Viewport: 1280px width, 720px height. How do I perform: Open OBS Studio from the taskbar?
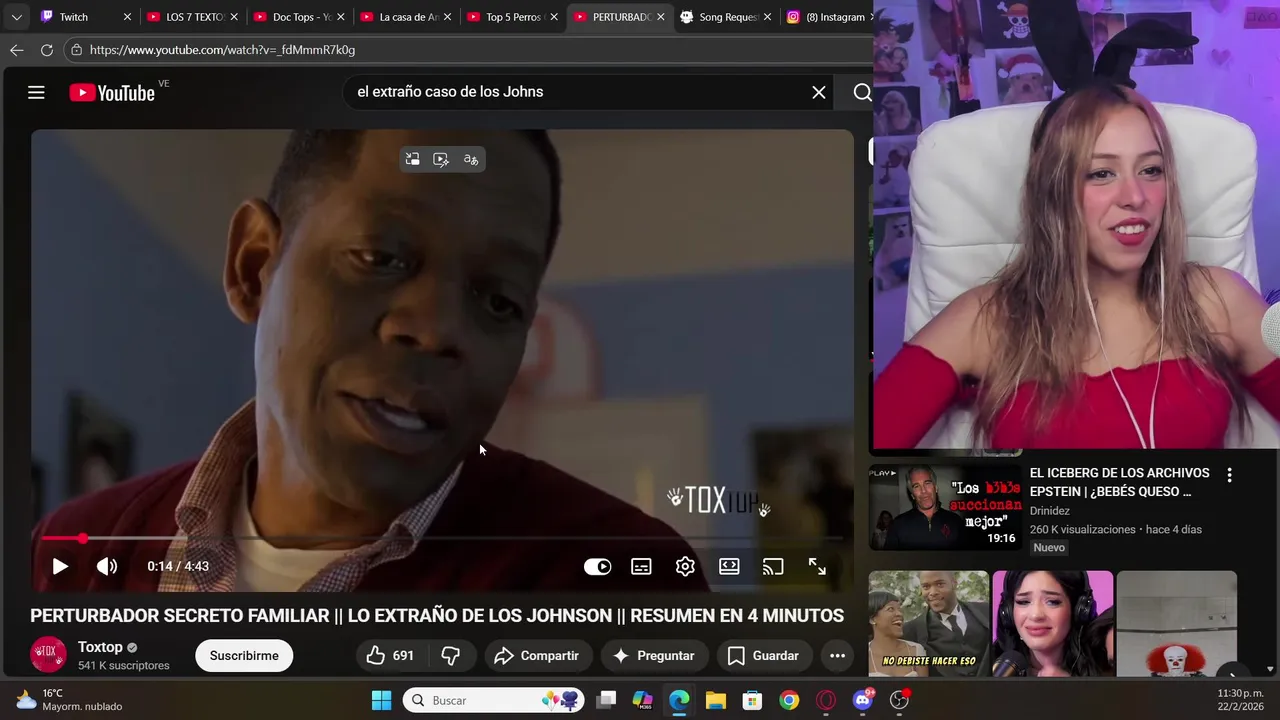[x=899, y=700]
